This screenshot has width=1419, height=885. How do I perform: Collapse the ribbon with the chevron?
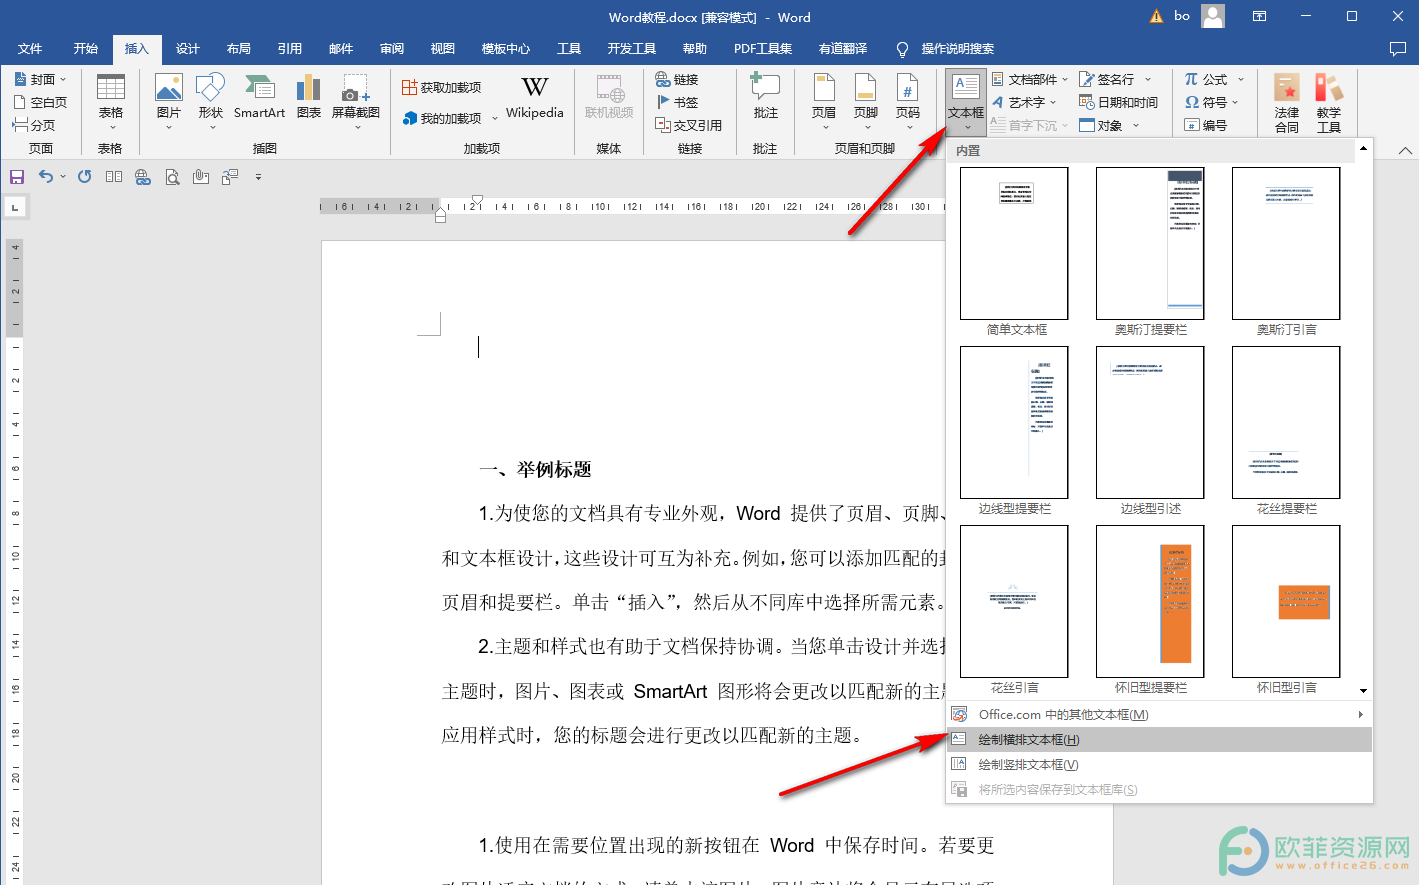[1405, 151]
